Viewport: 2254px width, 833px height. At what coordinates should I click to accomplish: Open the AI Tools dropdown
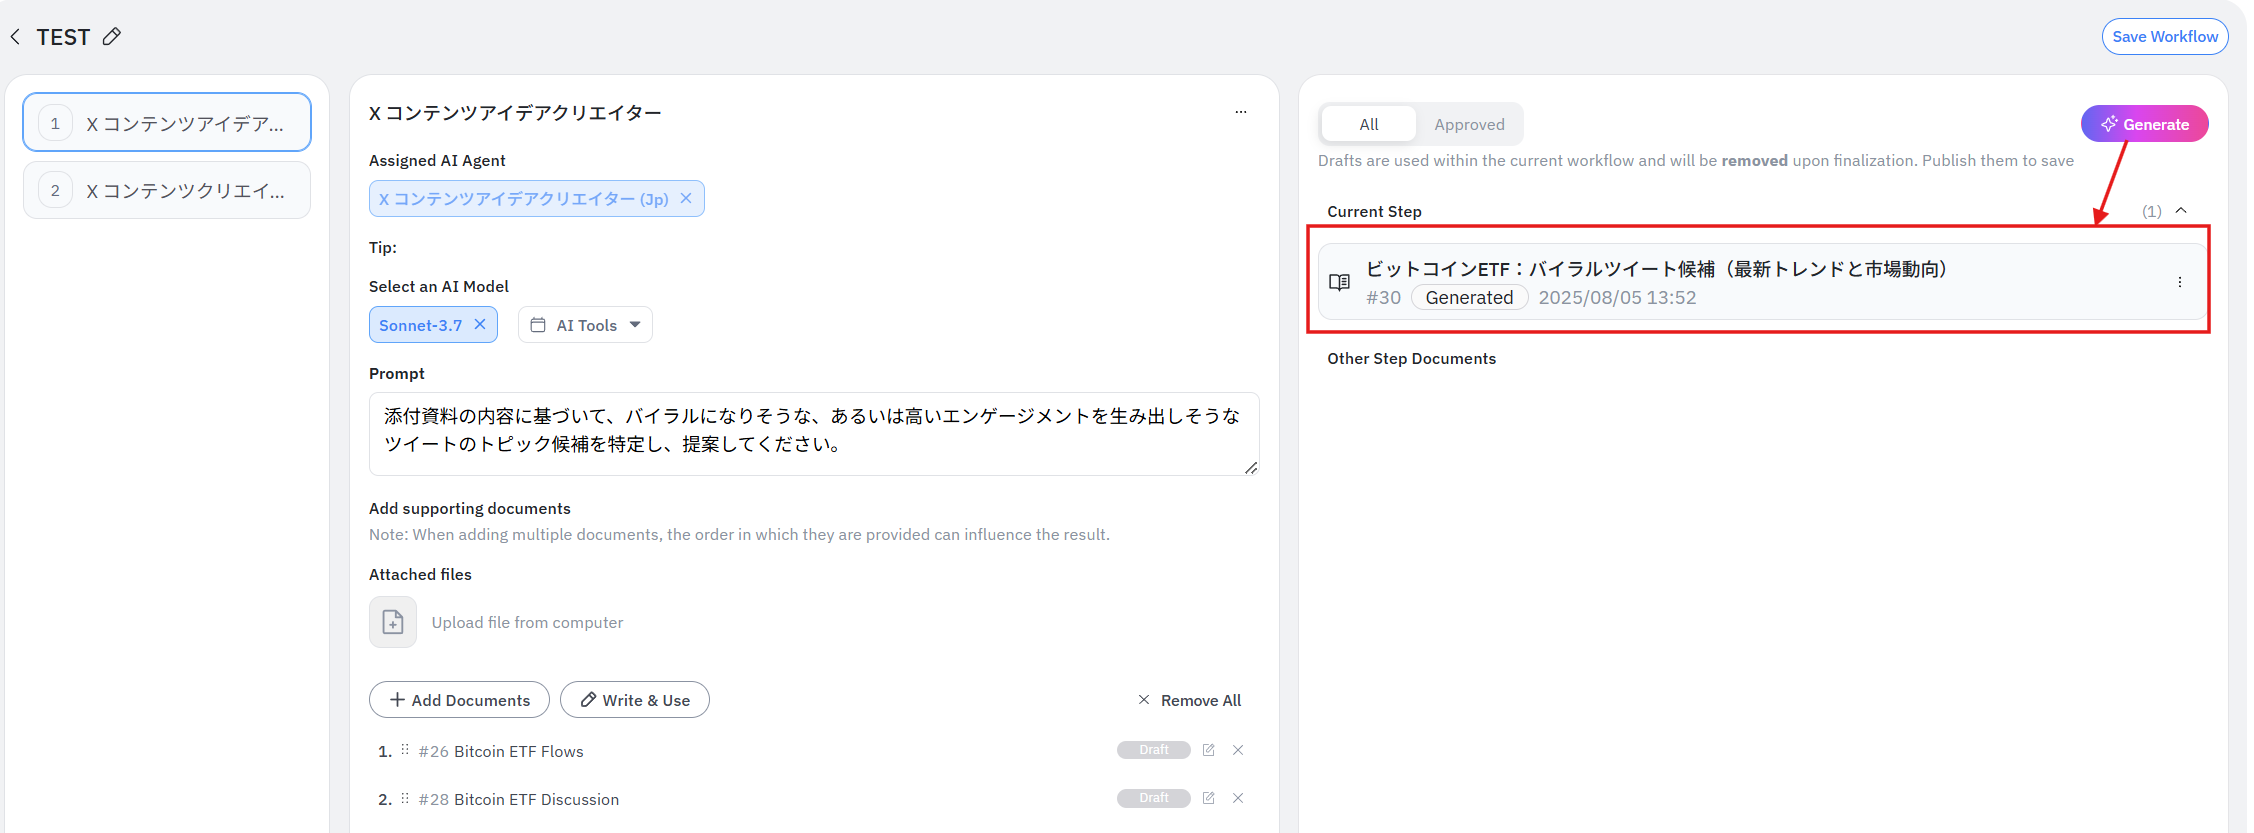pyautogui.click(x=585, y=325)
